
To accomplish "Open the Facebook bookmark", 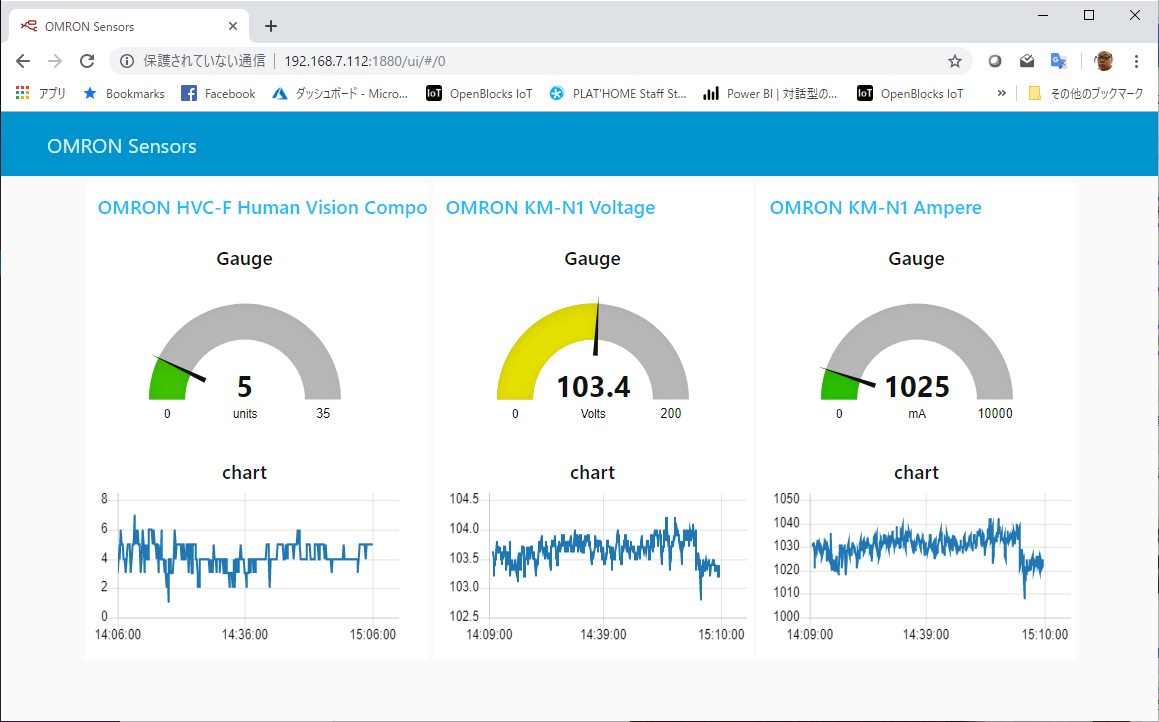I will point(219,93).
